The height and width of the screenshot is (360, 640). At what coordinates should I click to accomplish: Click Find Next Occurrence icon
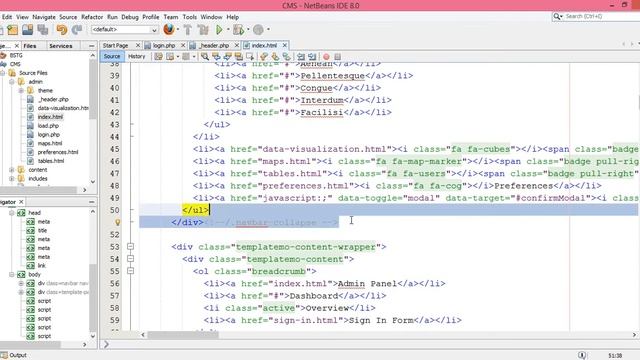(x=227, y=56)
